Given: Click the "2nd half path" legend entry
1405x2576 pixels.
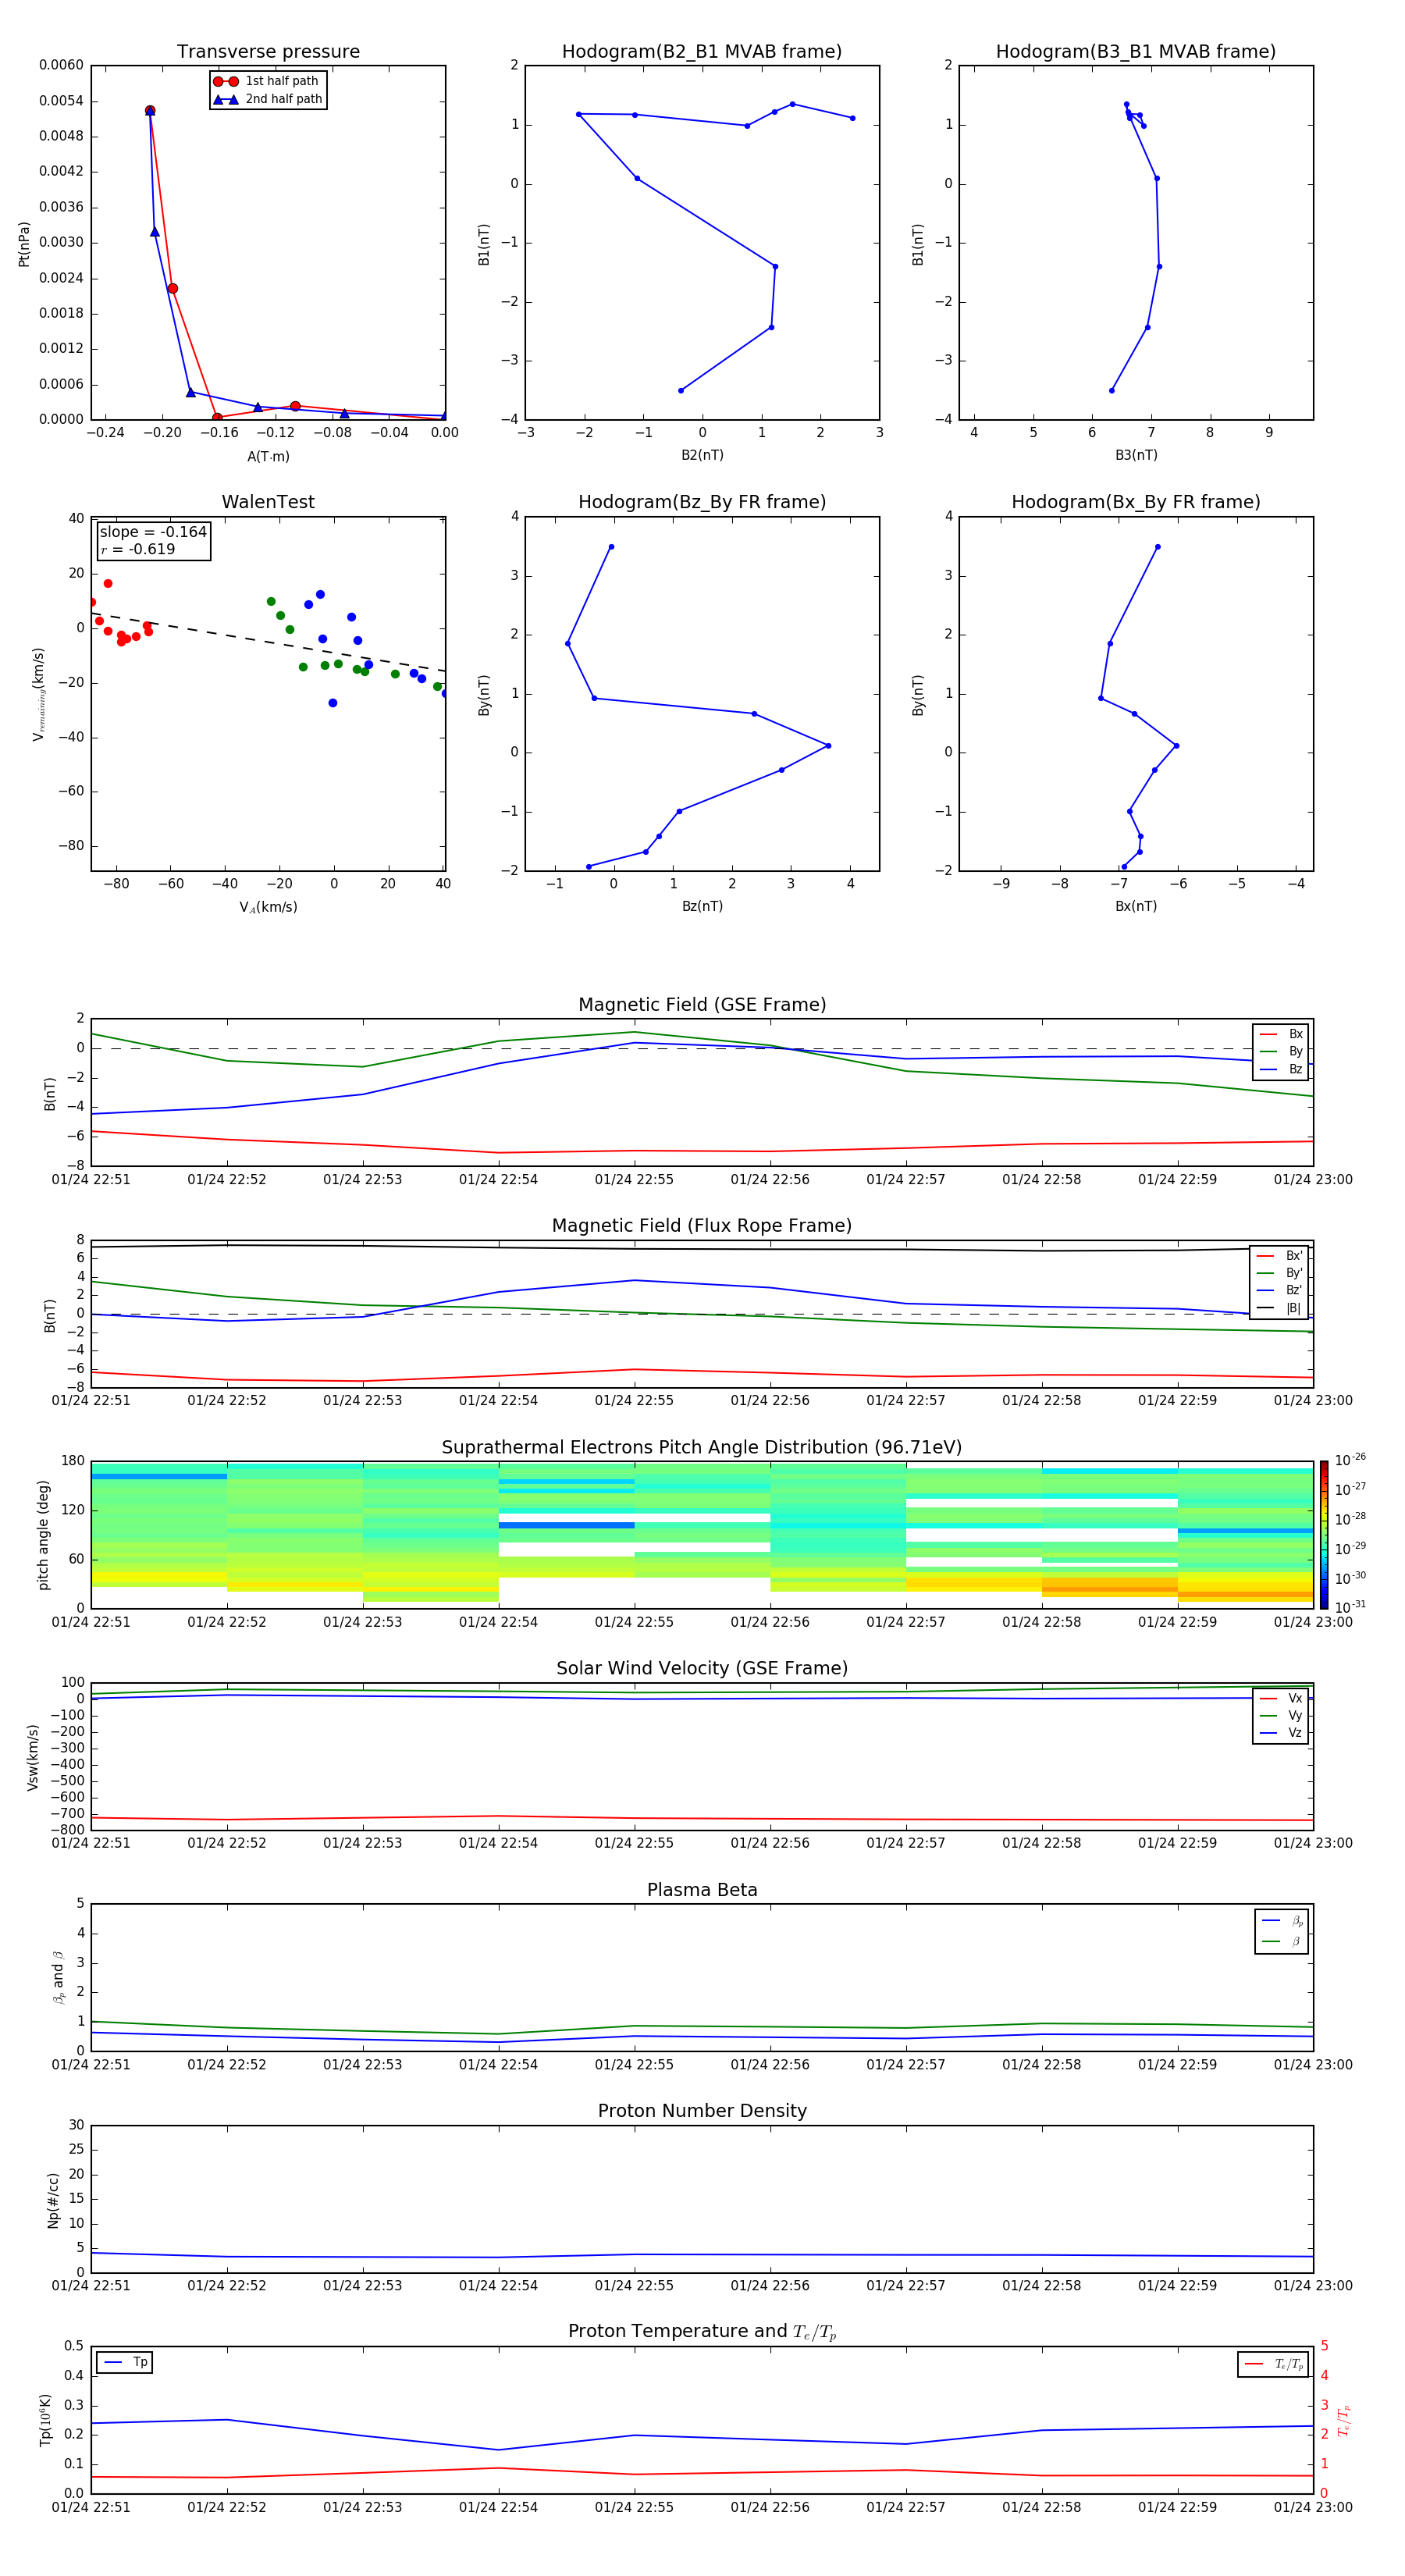Looking at the screenshot, I should pyautogui.click(x=268, y=99).
